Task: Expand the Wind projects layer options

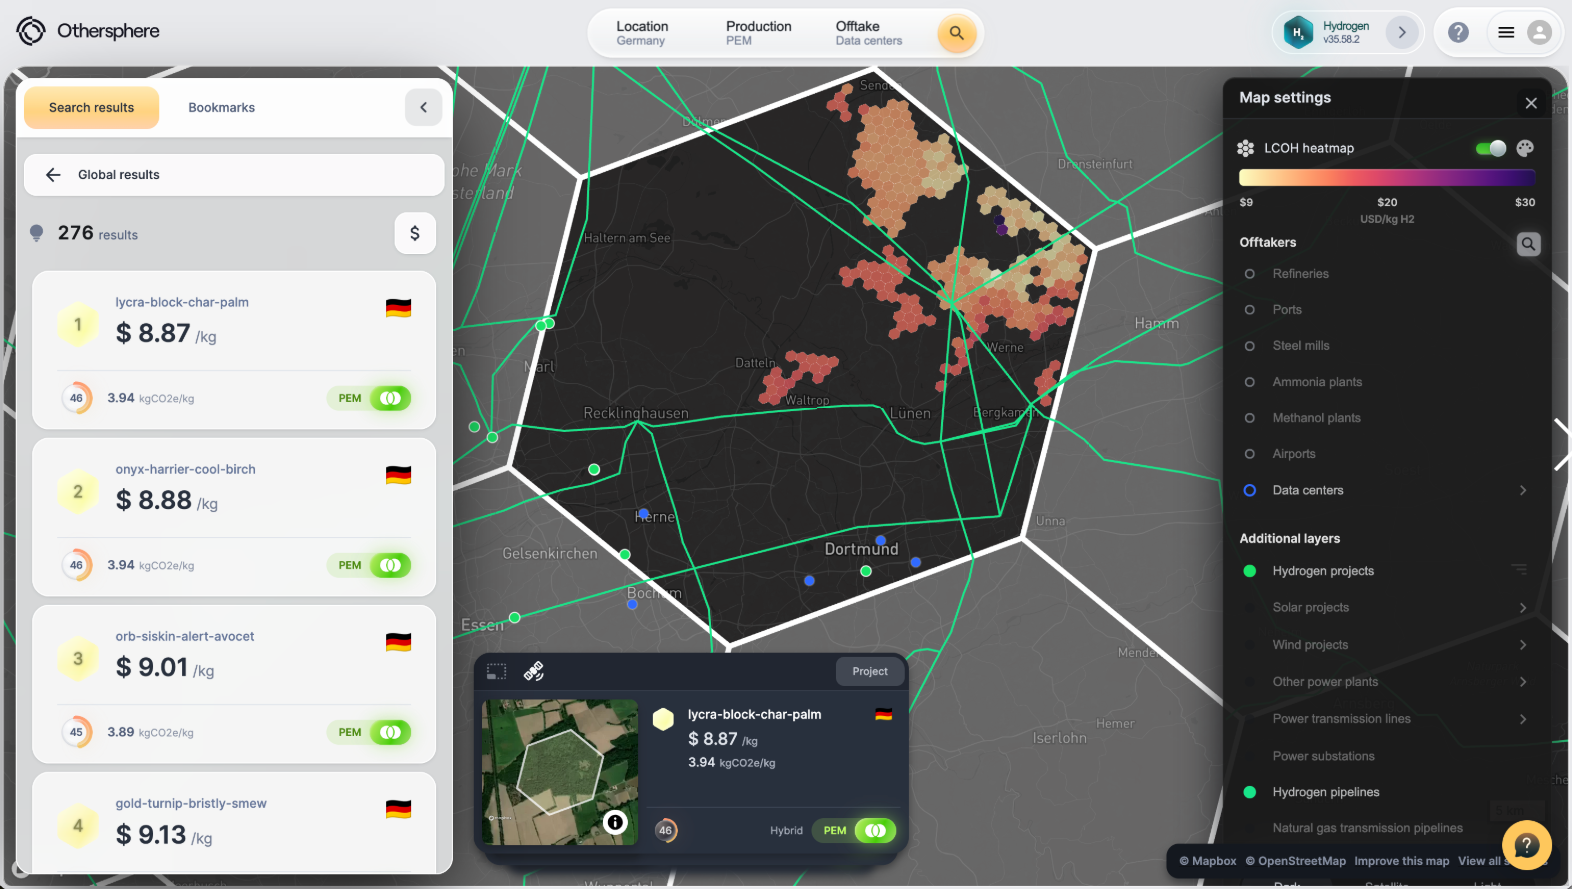Action: point(1522,645)
